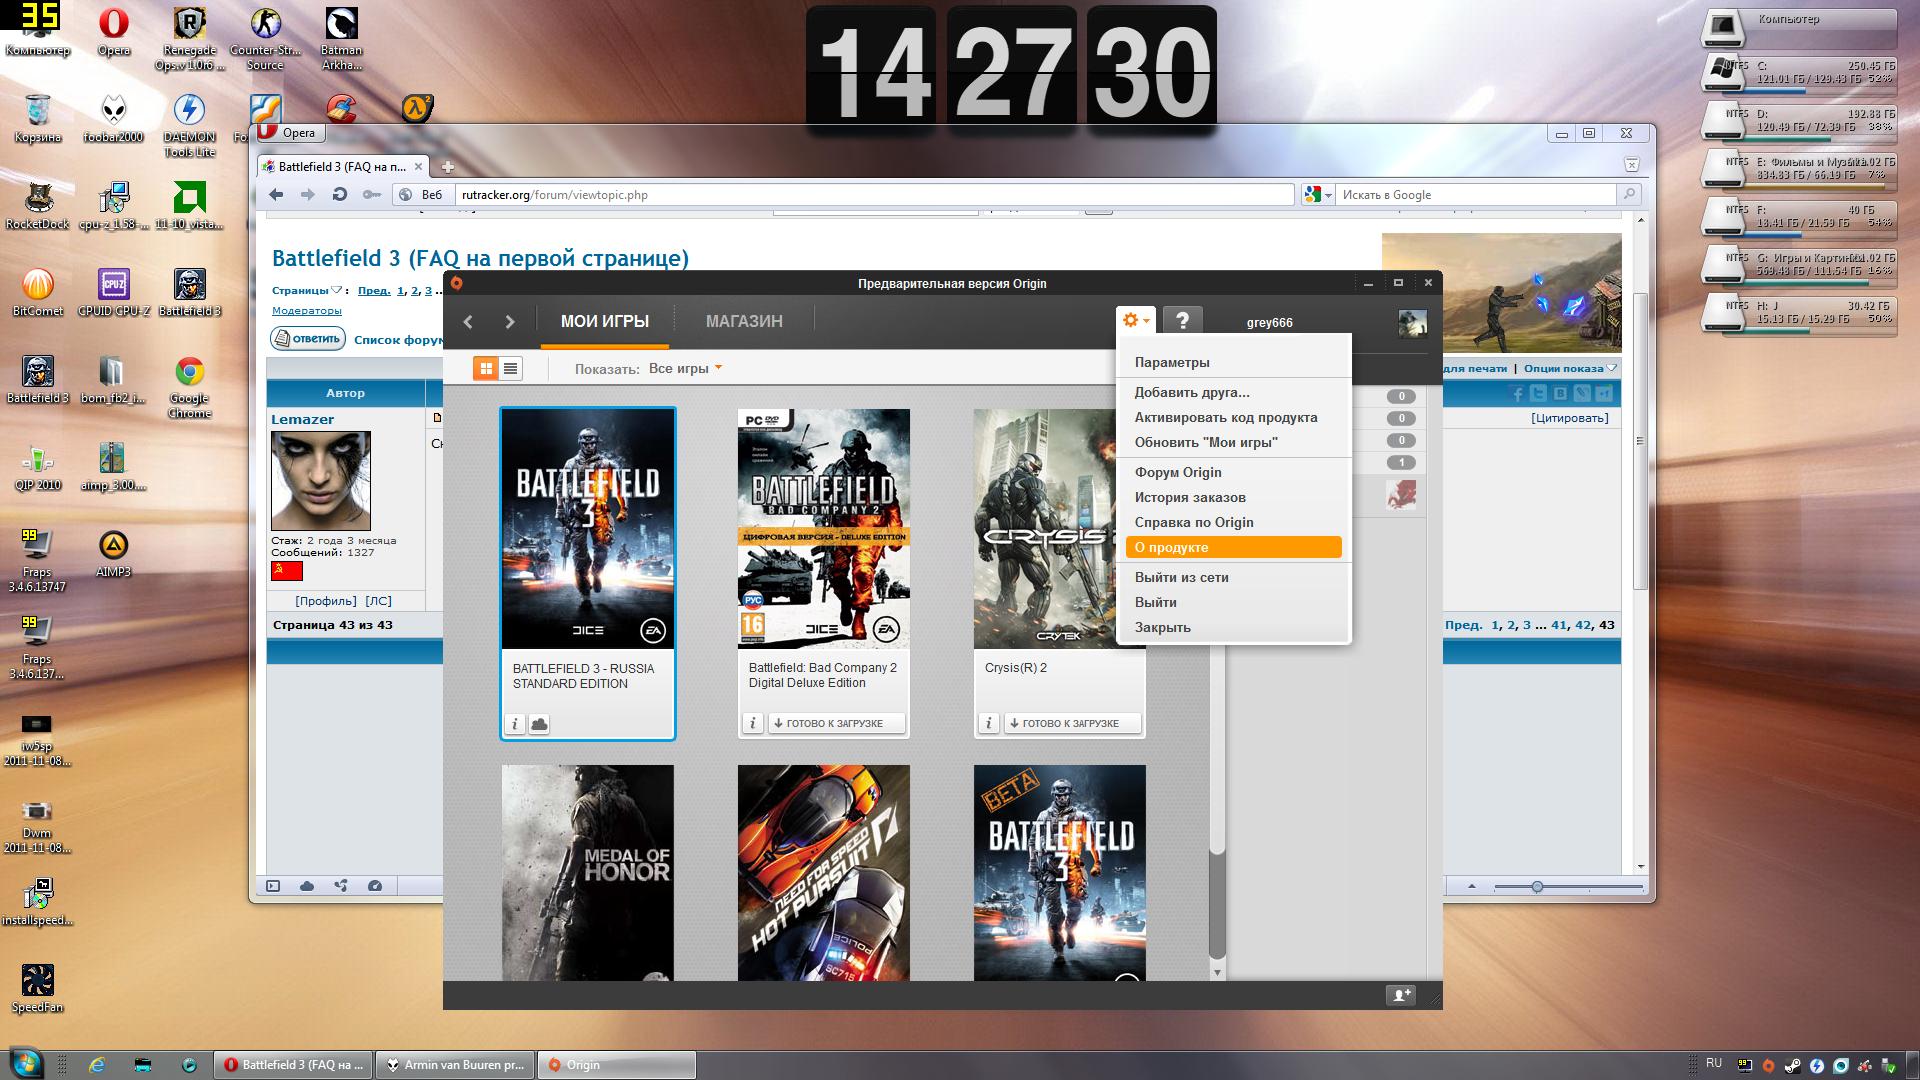Click the Opera address bar URL field

[x=870, y=195]
